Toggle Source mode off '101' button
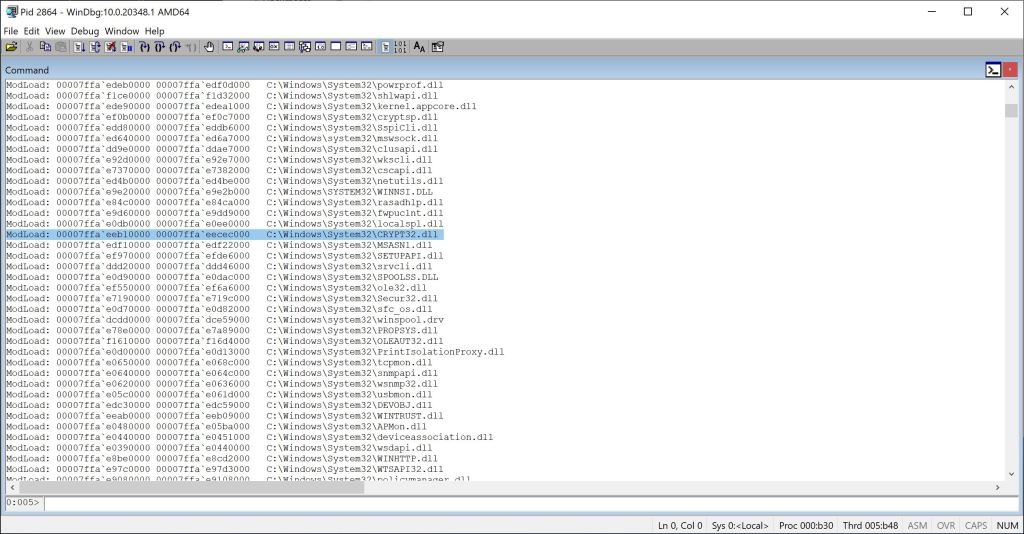 click(x=401, y=47)
